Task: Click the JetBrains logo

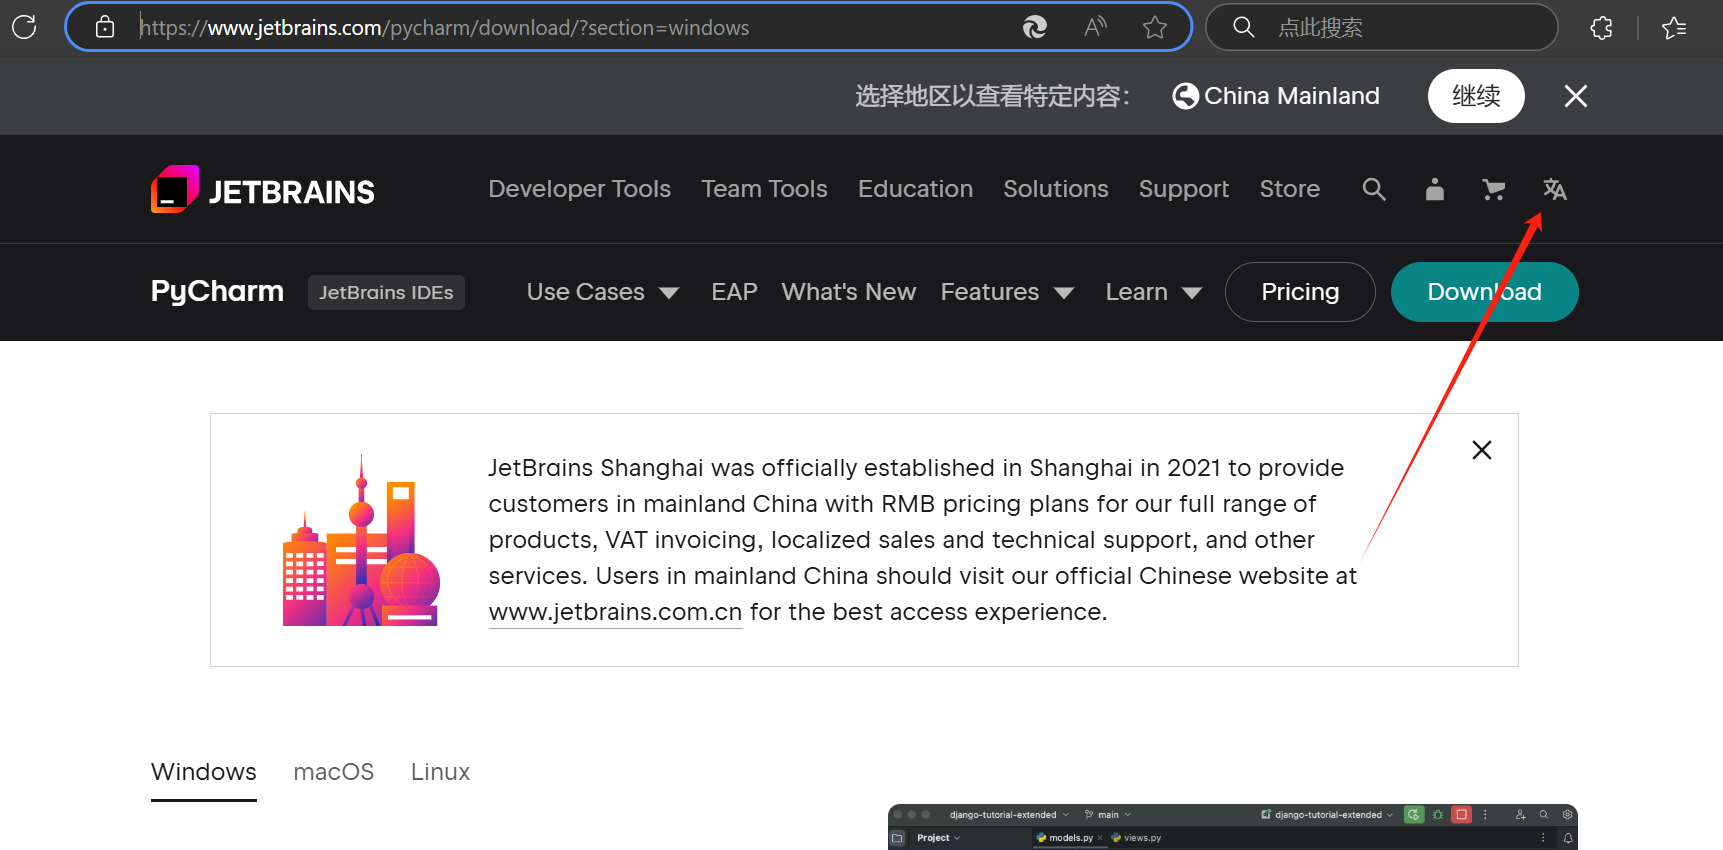Action: [263, 189]
